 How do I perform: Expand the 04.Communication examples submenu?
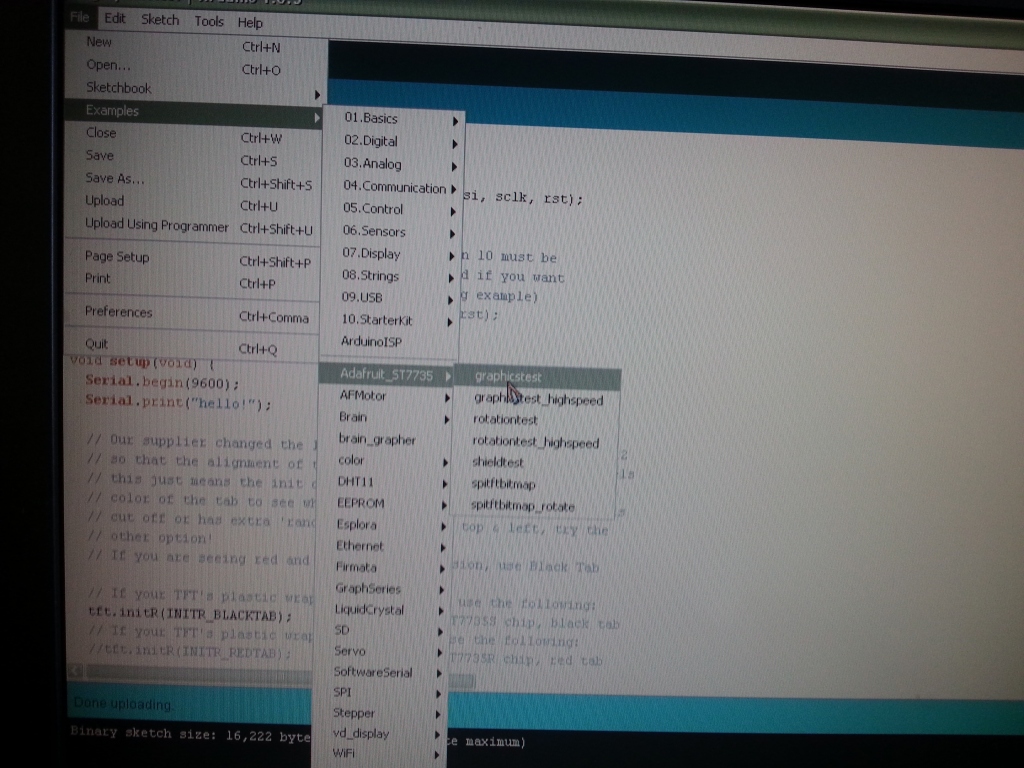point(393,187)
